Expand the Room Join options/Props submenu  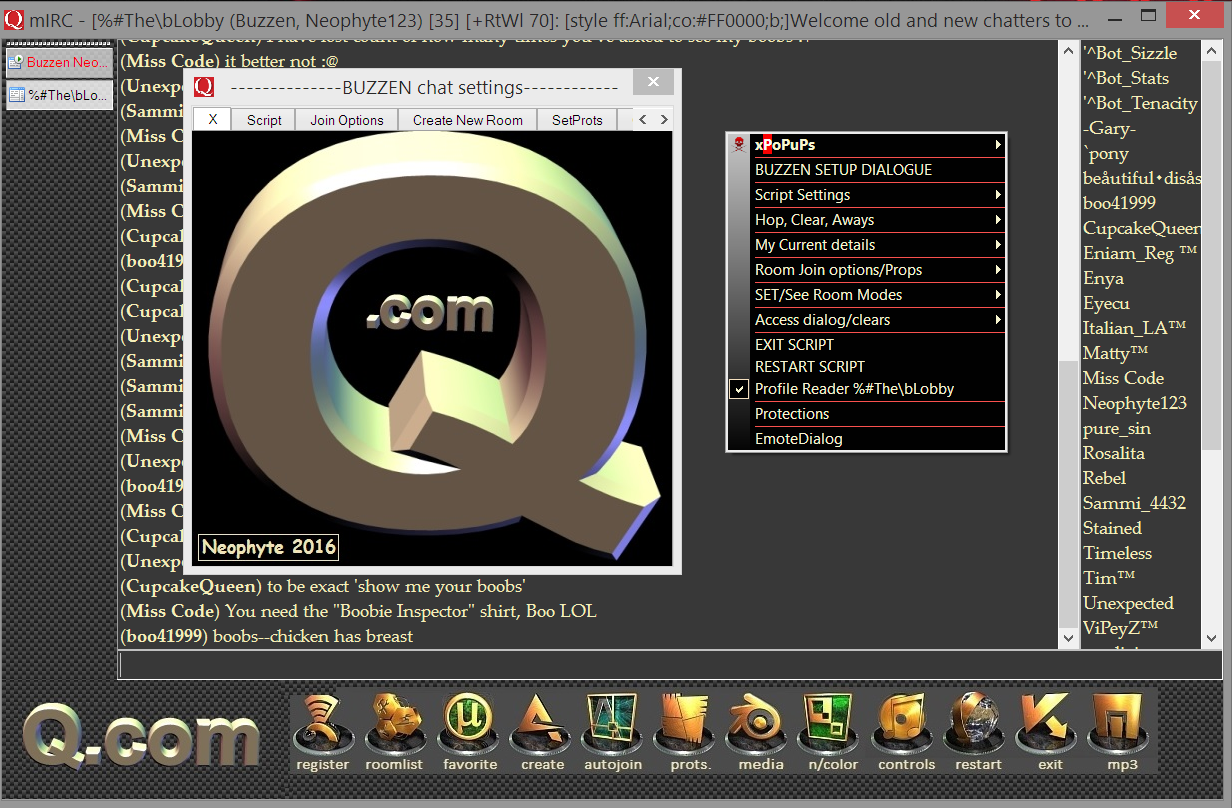(x=997, y=270)
